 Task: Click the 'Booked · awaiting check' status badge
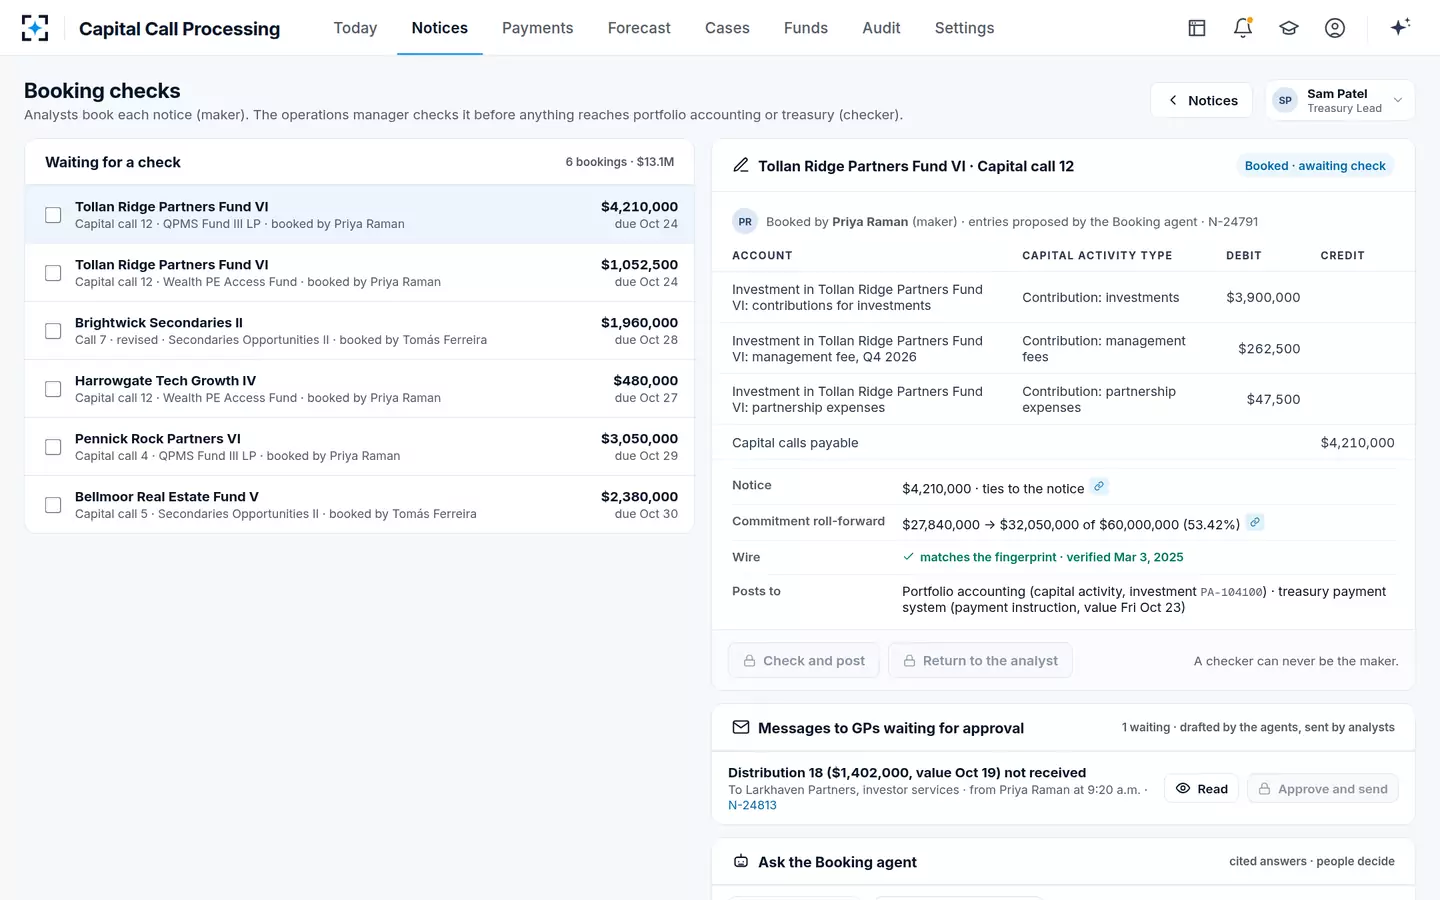(x=1315, y=166)
